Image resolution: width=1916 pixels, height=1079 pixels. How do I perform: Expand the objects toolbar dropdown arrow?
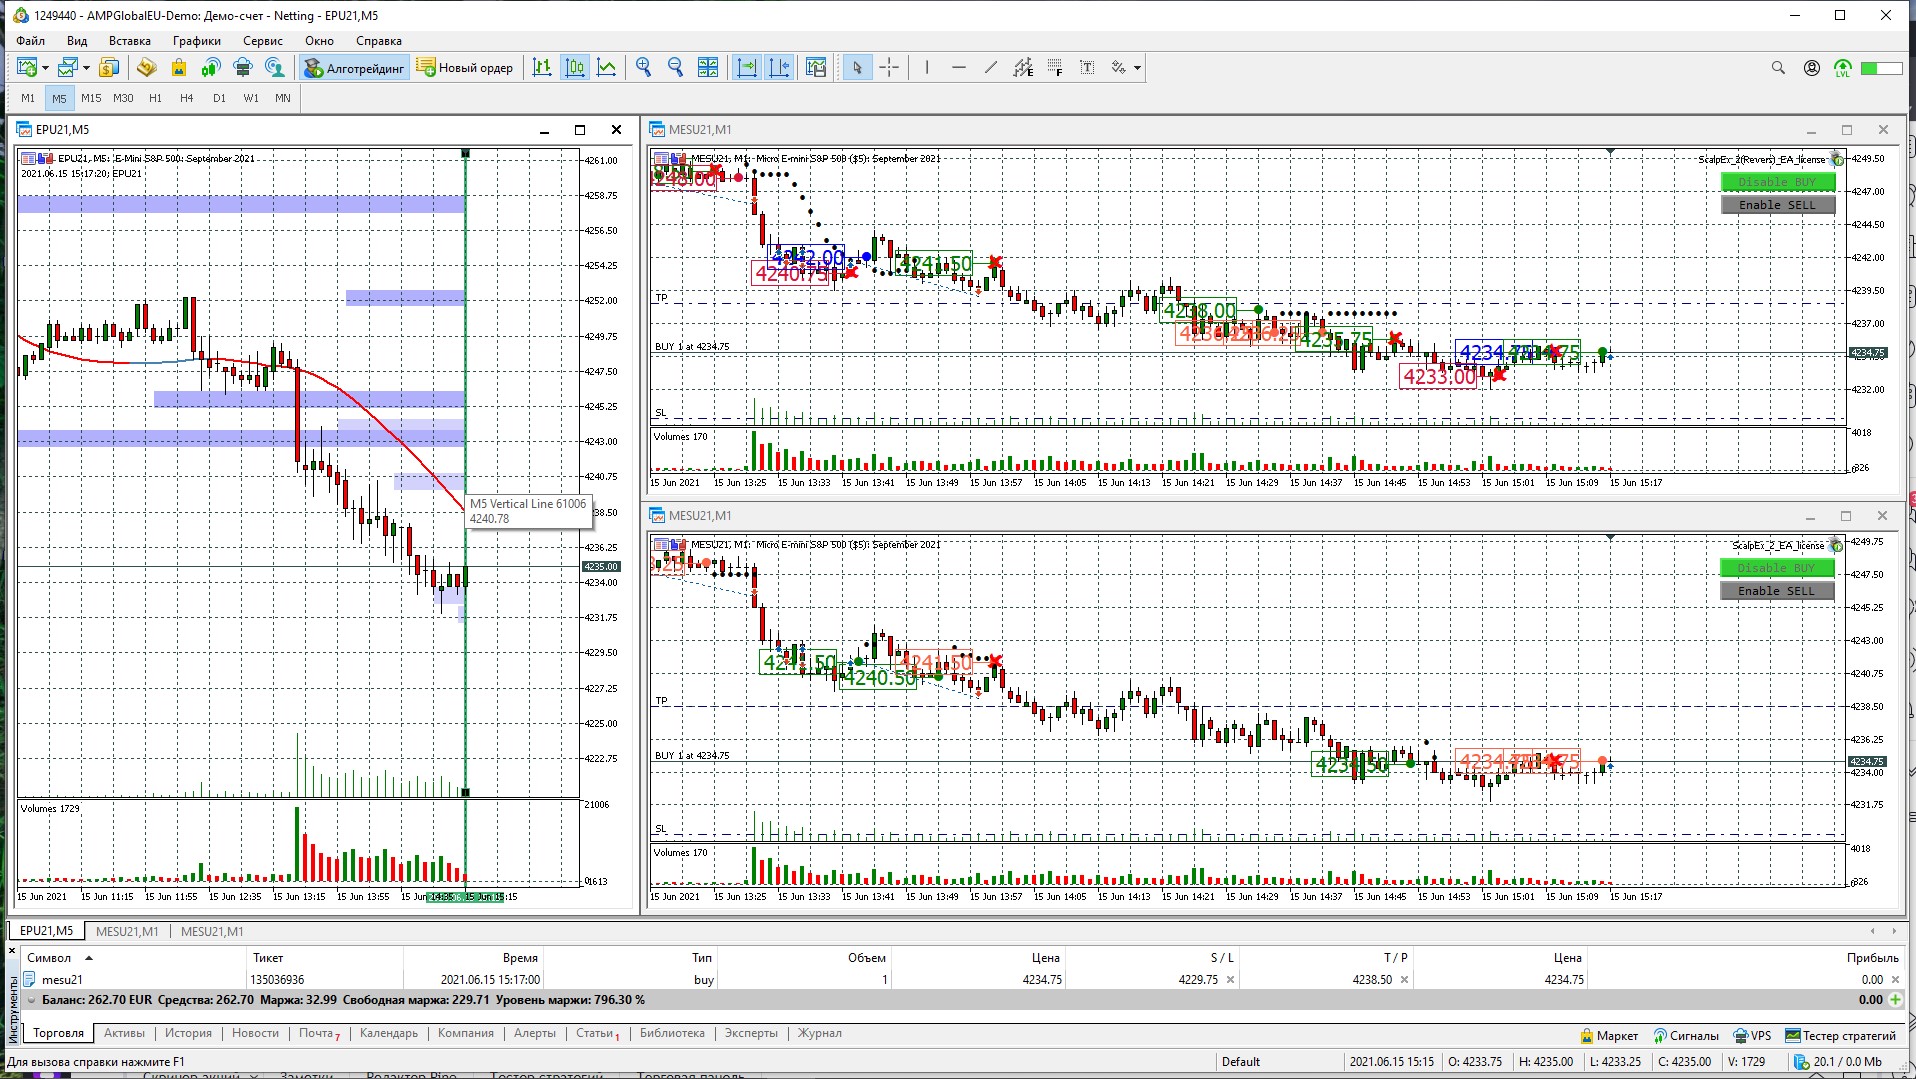[x=1137, y=68]
